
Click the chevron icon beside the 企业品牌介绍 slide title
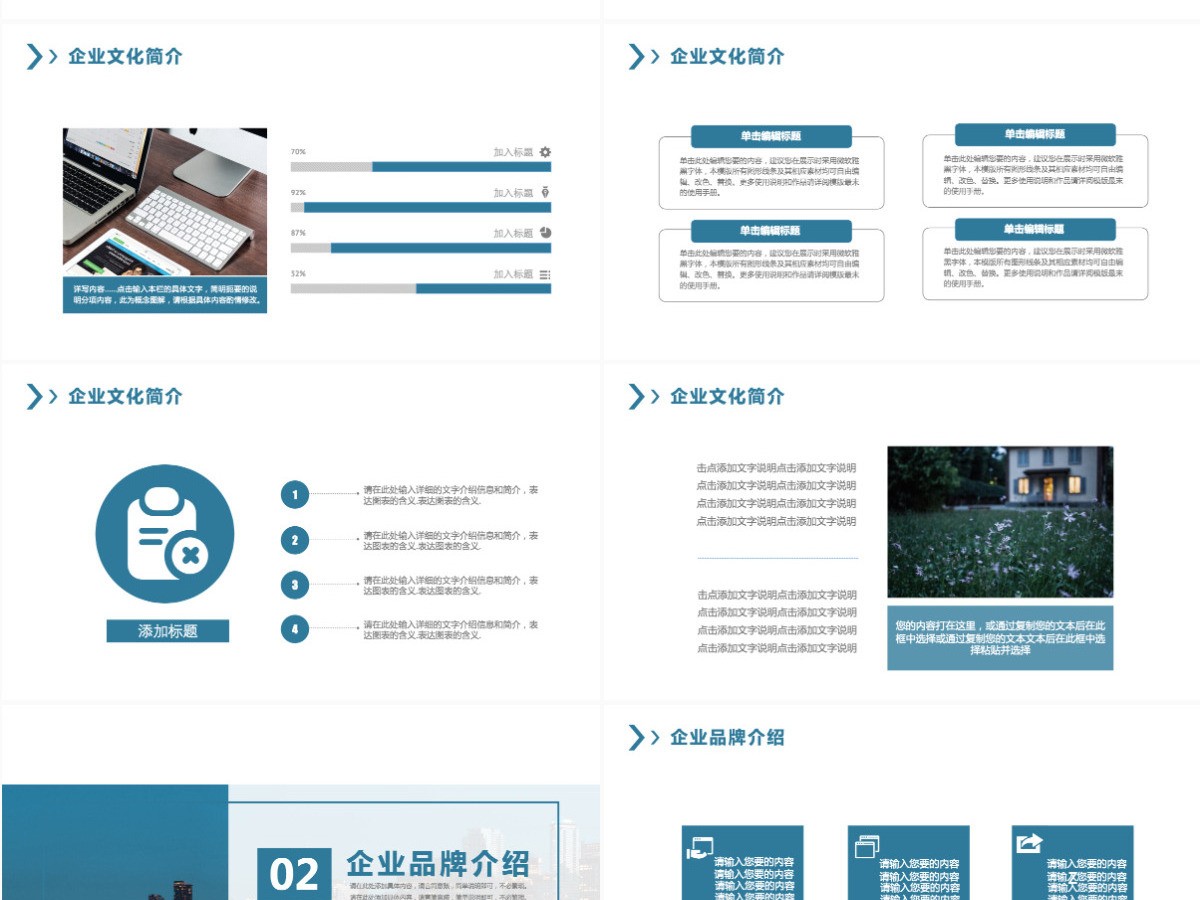tap(643, 737)
